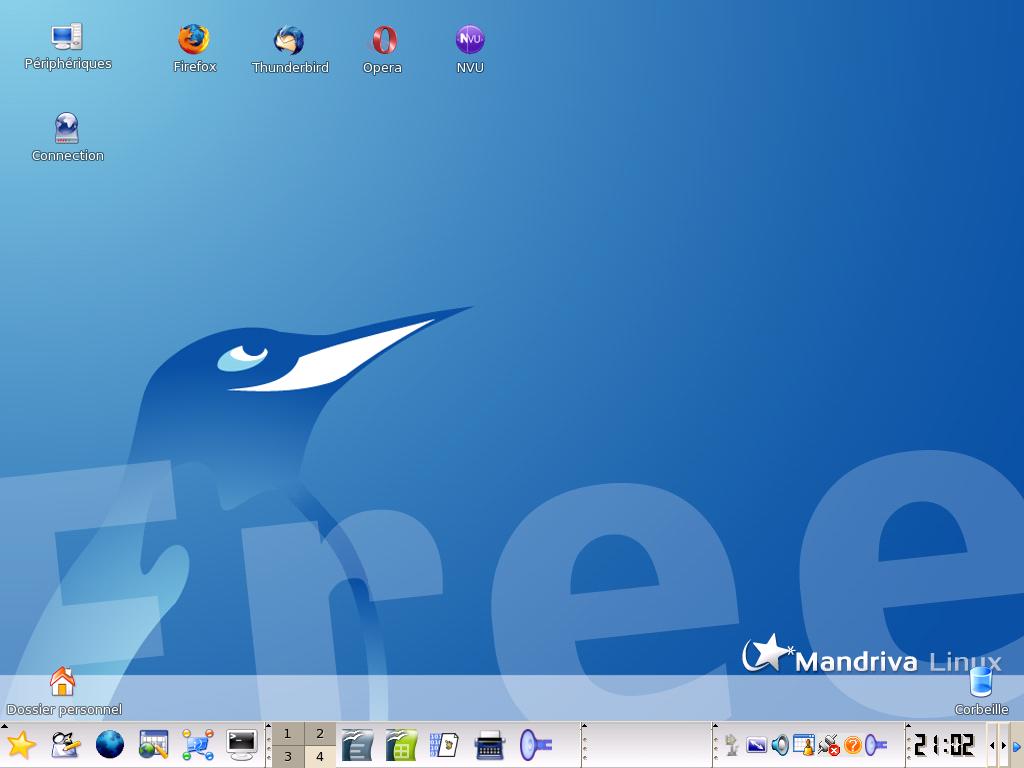
Task: Click the 21:02 panel clock
Action: coord(944,745)
